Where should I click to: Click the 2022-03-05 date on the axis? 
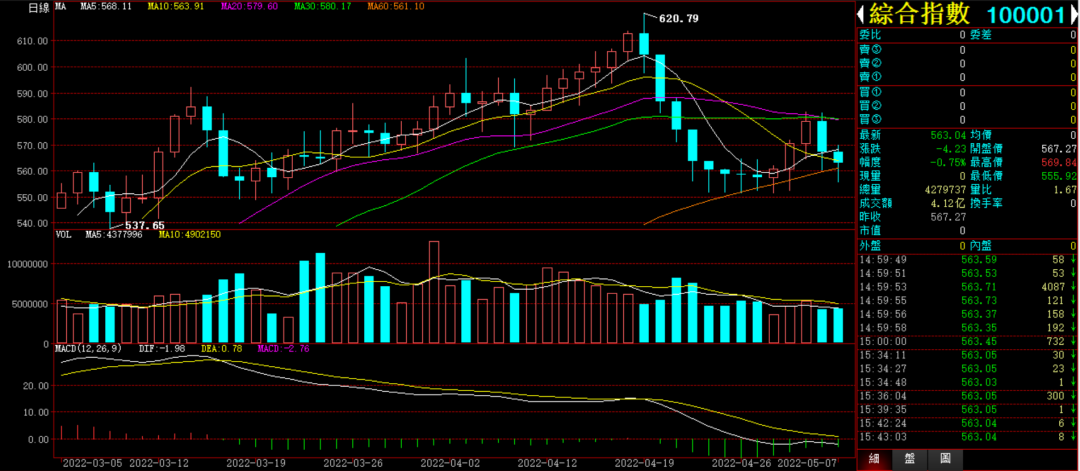[92, 463]
